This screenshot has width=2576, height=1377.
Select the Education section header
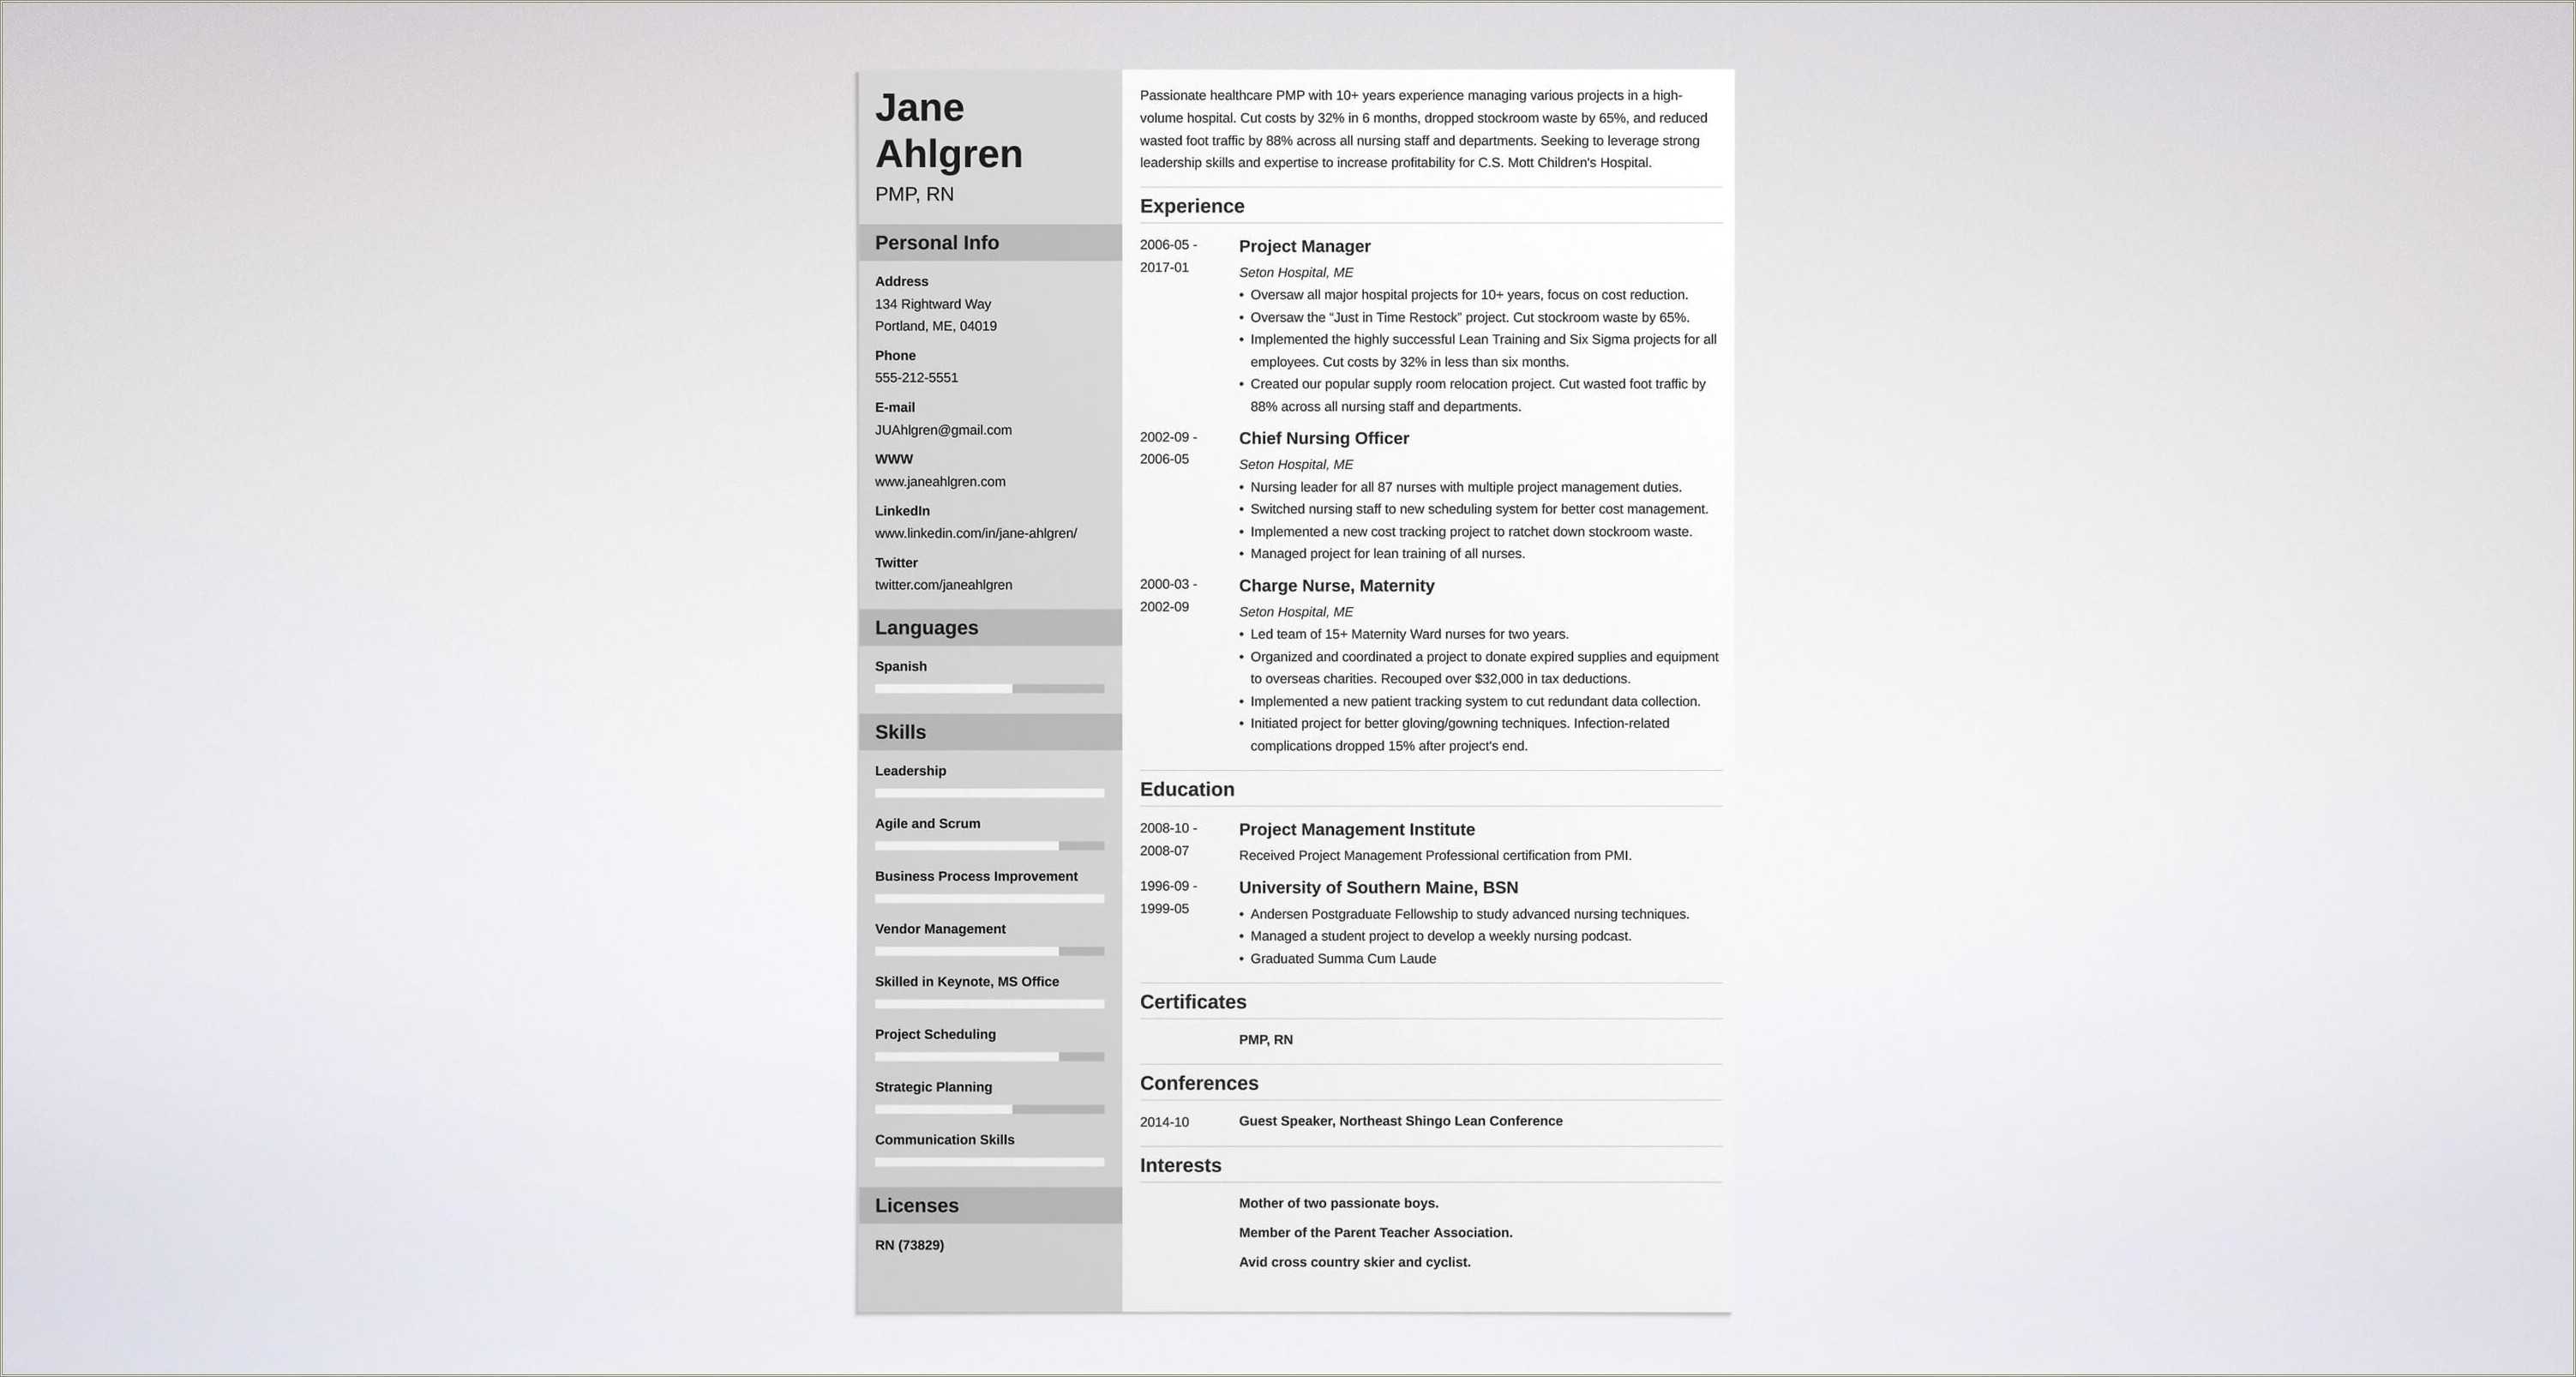(x=1187, y=787)
